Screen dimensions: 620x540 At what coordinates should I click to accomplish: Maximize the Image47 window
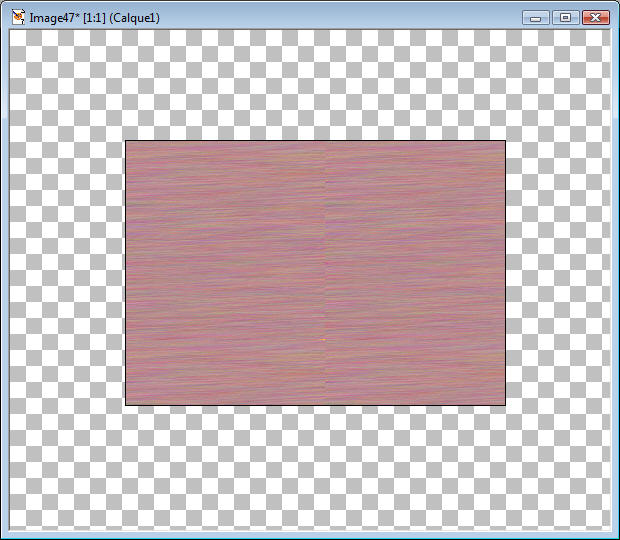click(x=565, y=18)
